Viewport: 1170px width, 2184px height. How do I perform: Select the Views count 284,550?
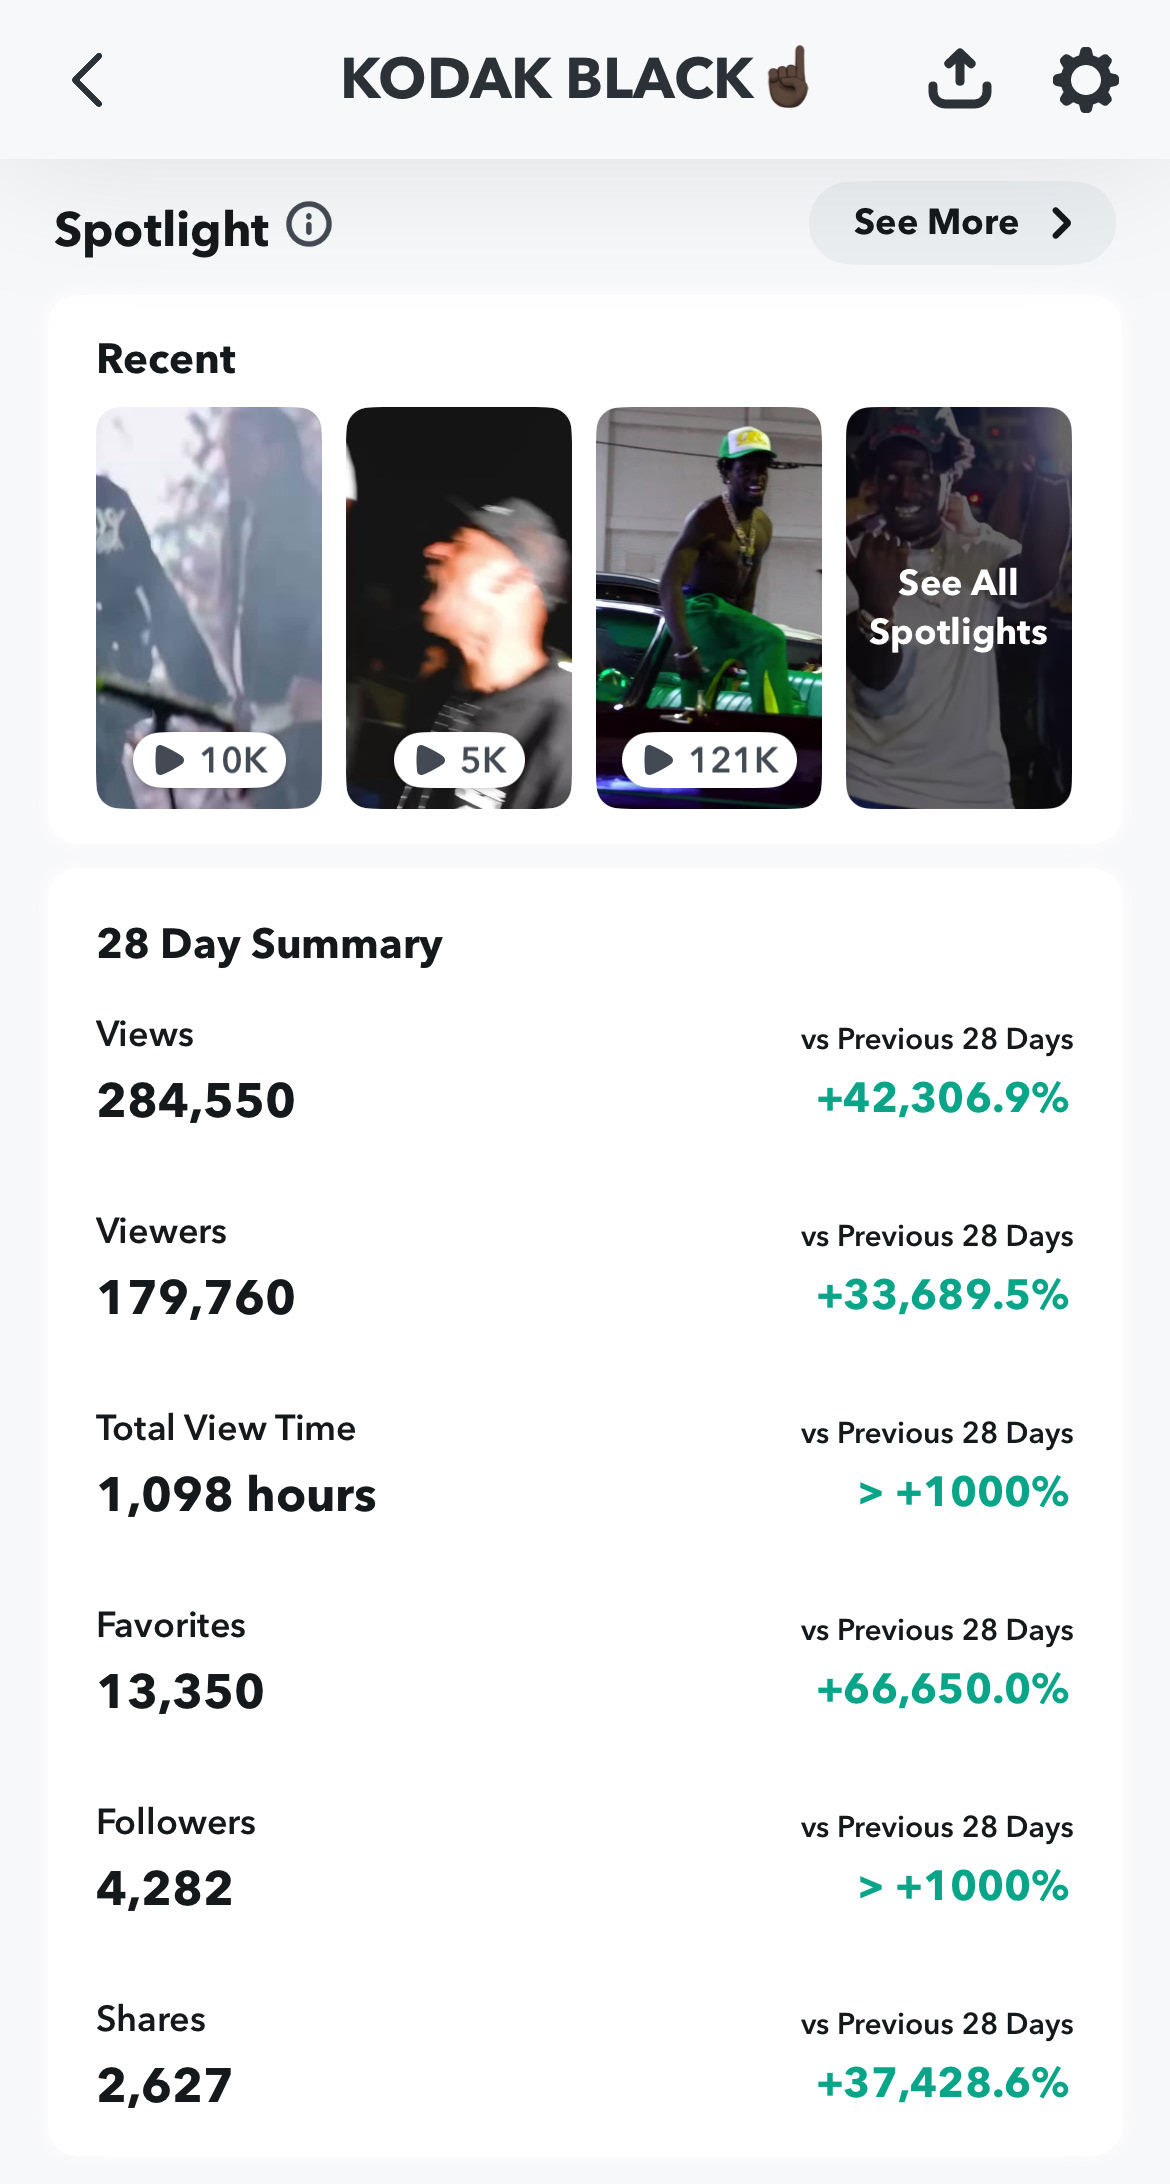[196, 1101]
